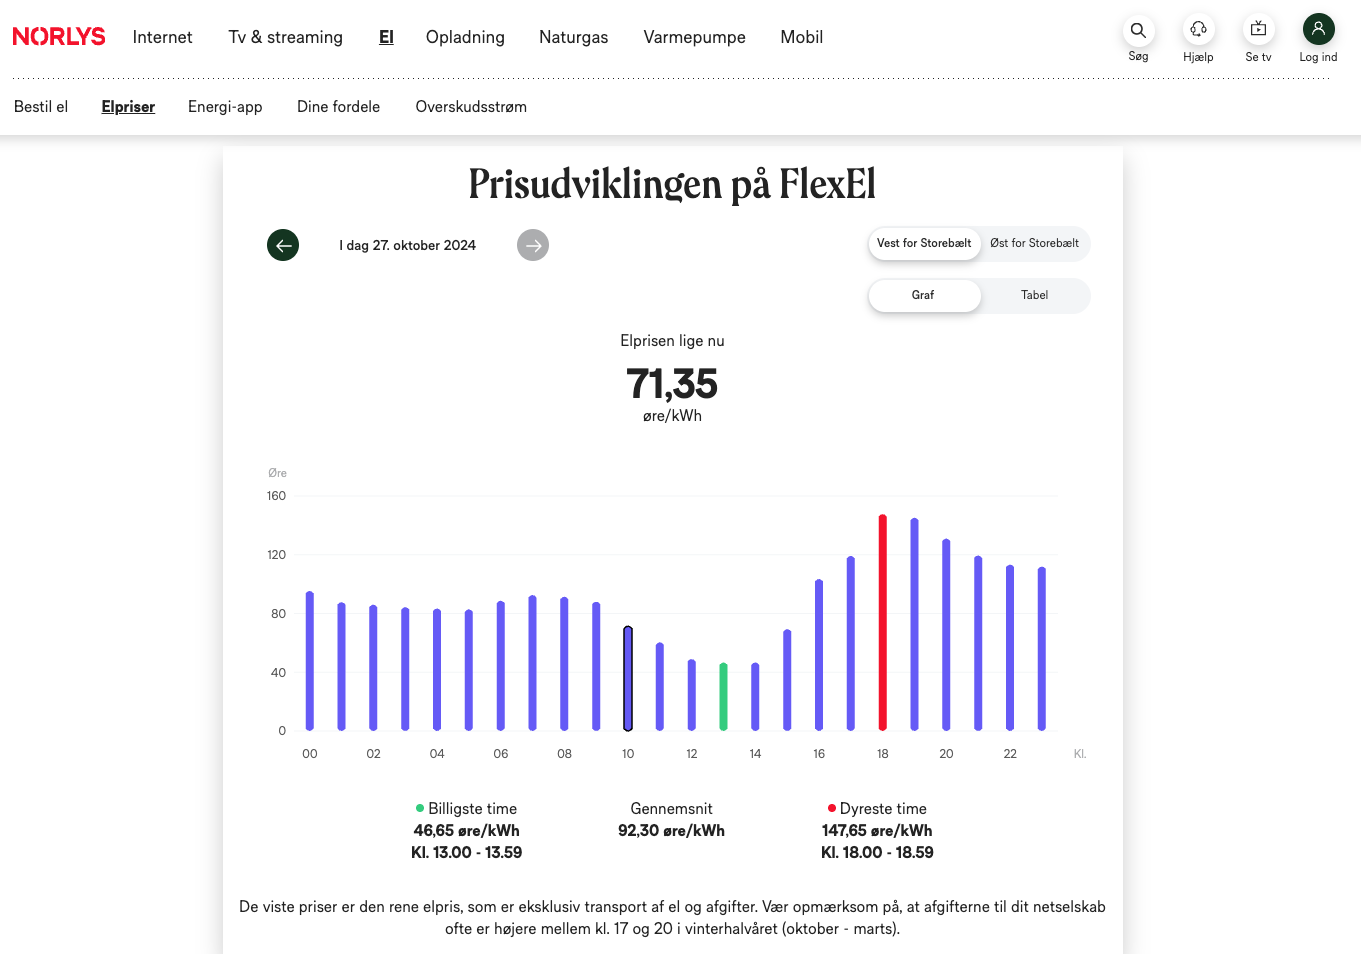Click the Norlys logo
Image resolution: width=1361 pixels, height=954 pixels.
pos(59,36)
